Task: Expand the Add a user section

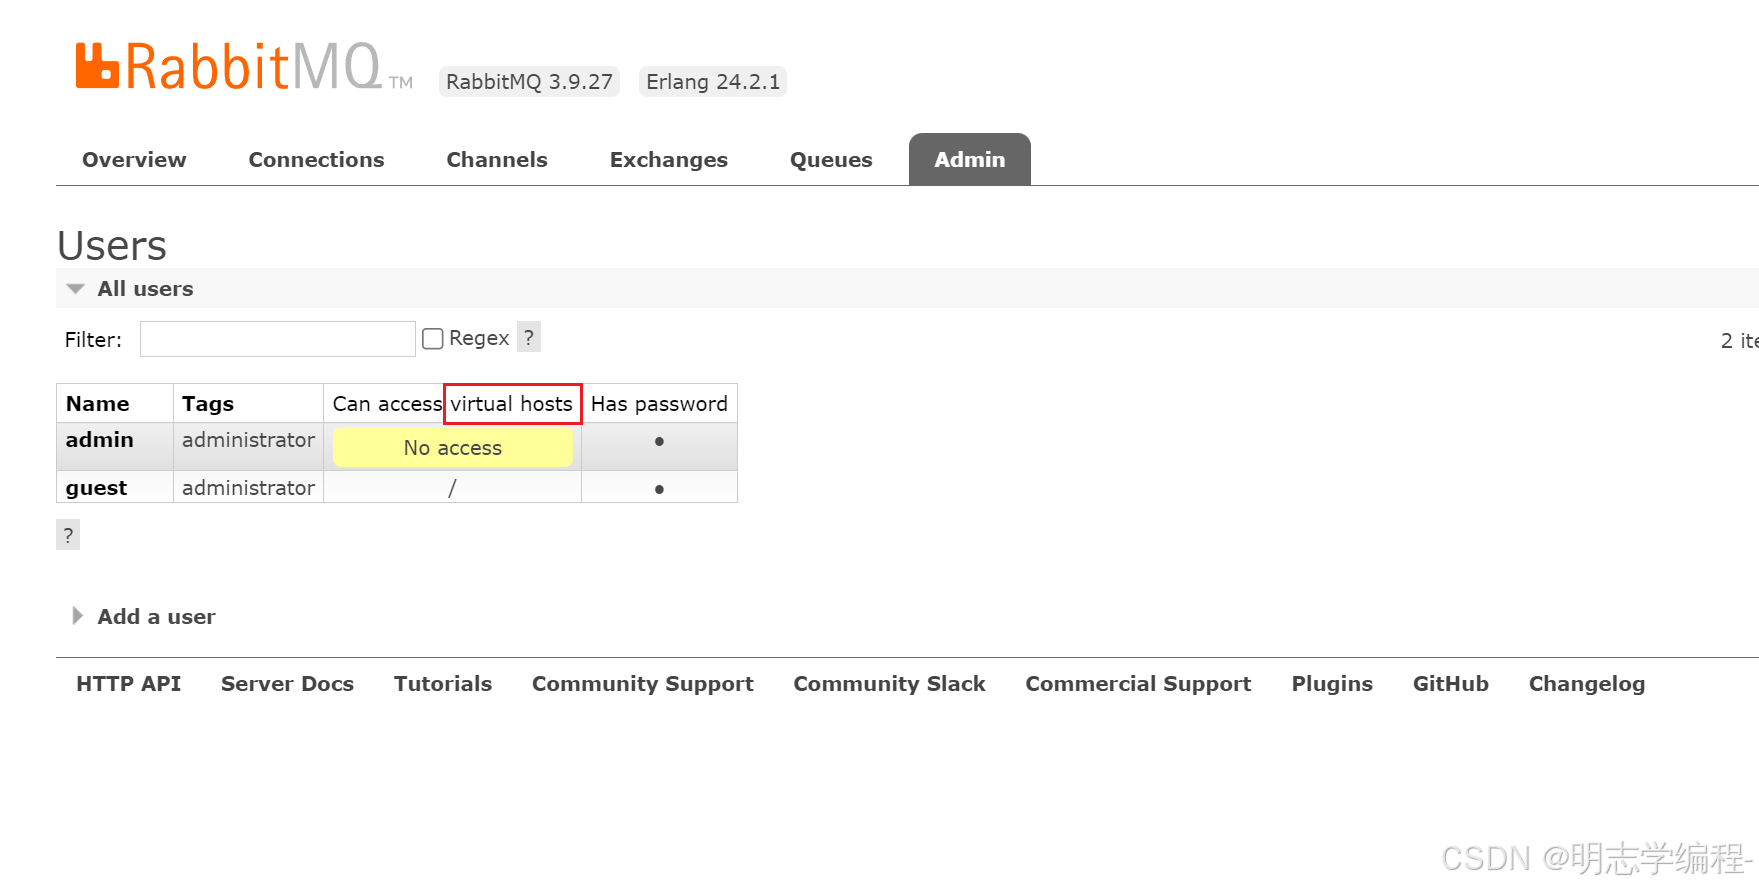Action: tap(156, 617)
